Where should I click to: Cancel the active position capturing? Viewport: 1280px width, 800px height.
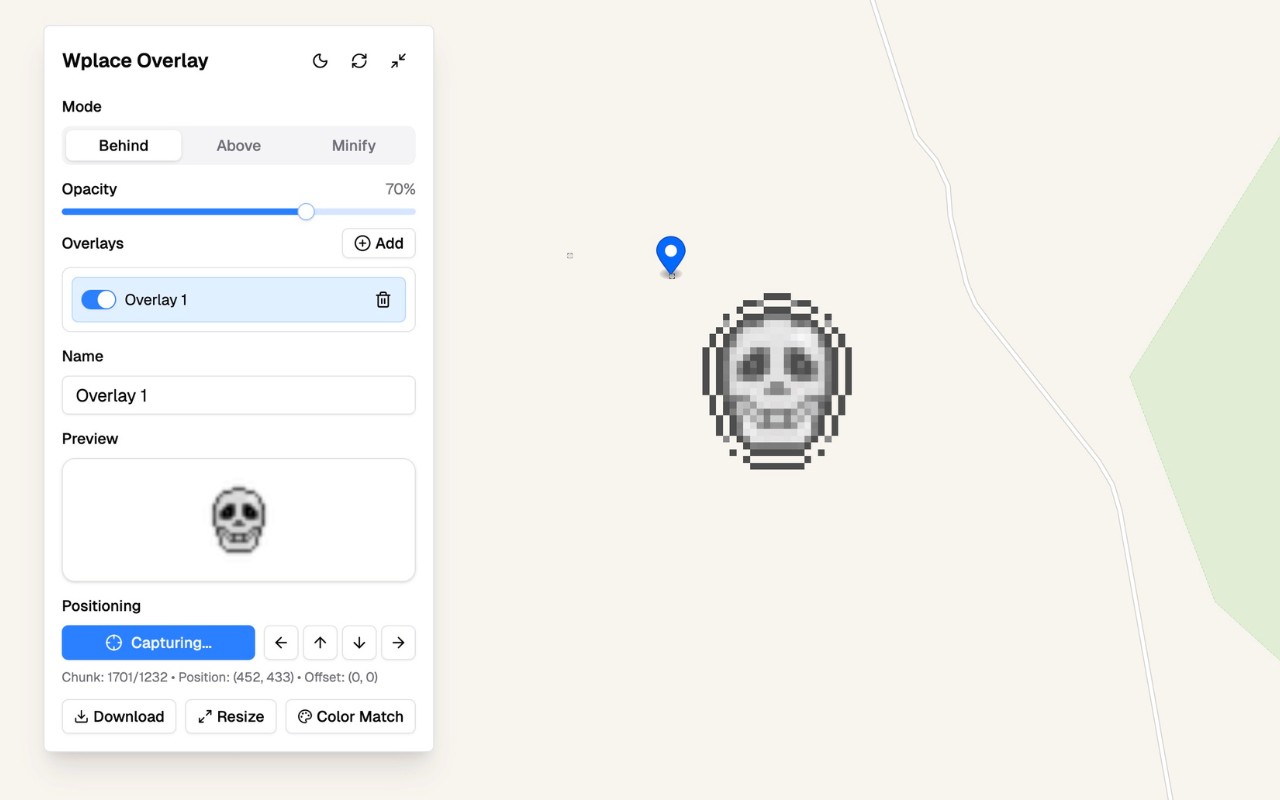(x=157, y=642)
